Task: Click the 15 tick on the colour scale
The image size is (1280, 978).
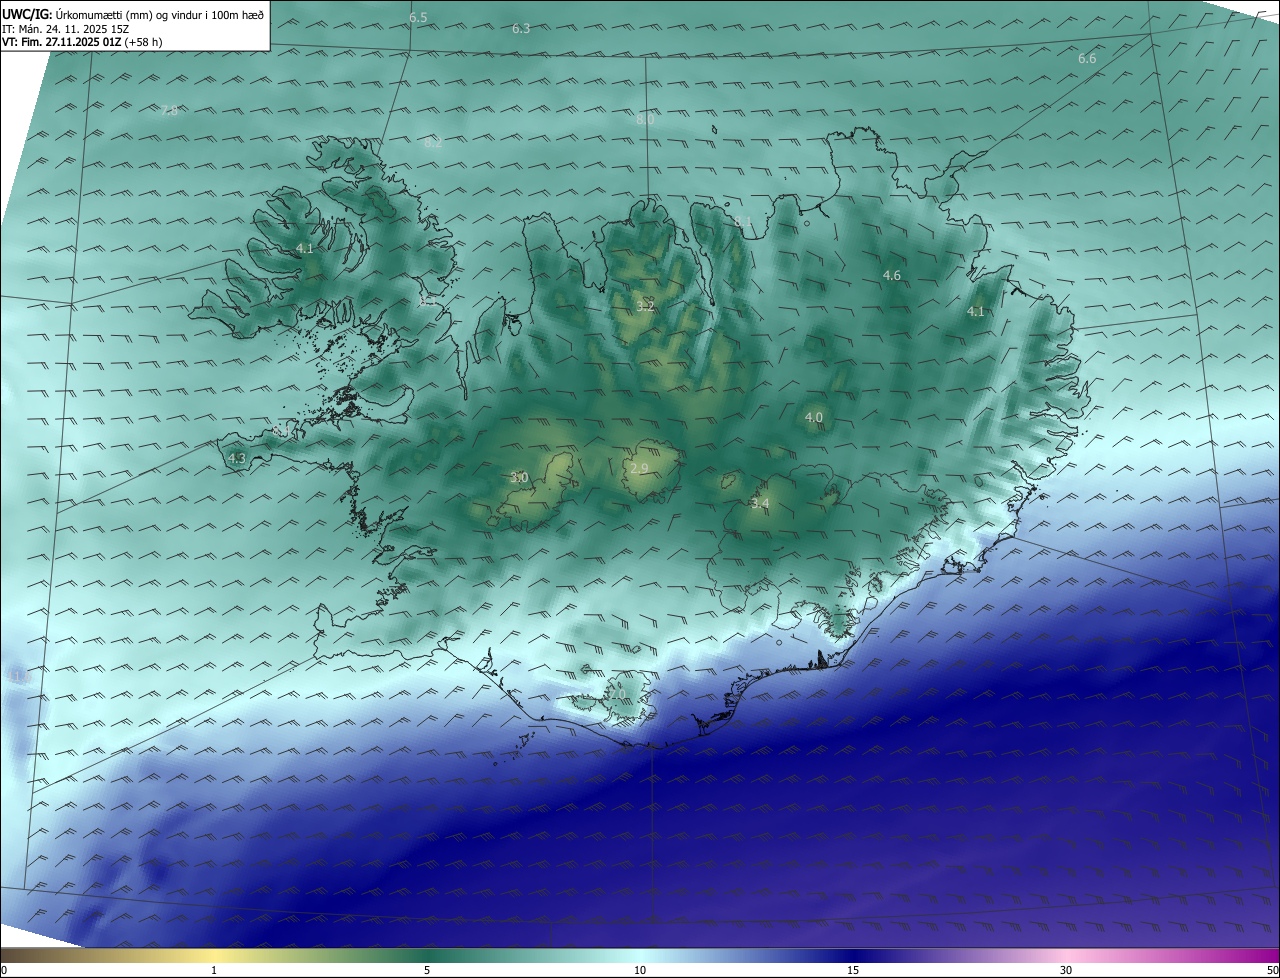Action: tap(853, 970)
